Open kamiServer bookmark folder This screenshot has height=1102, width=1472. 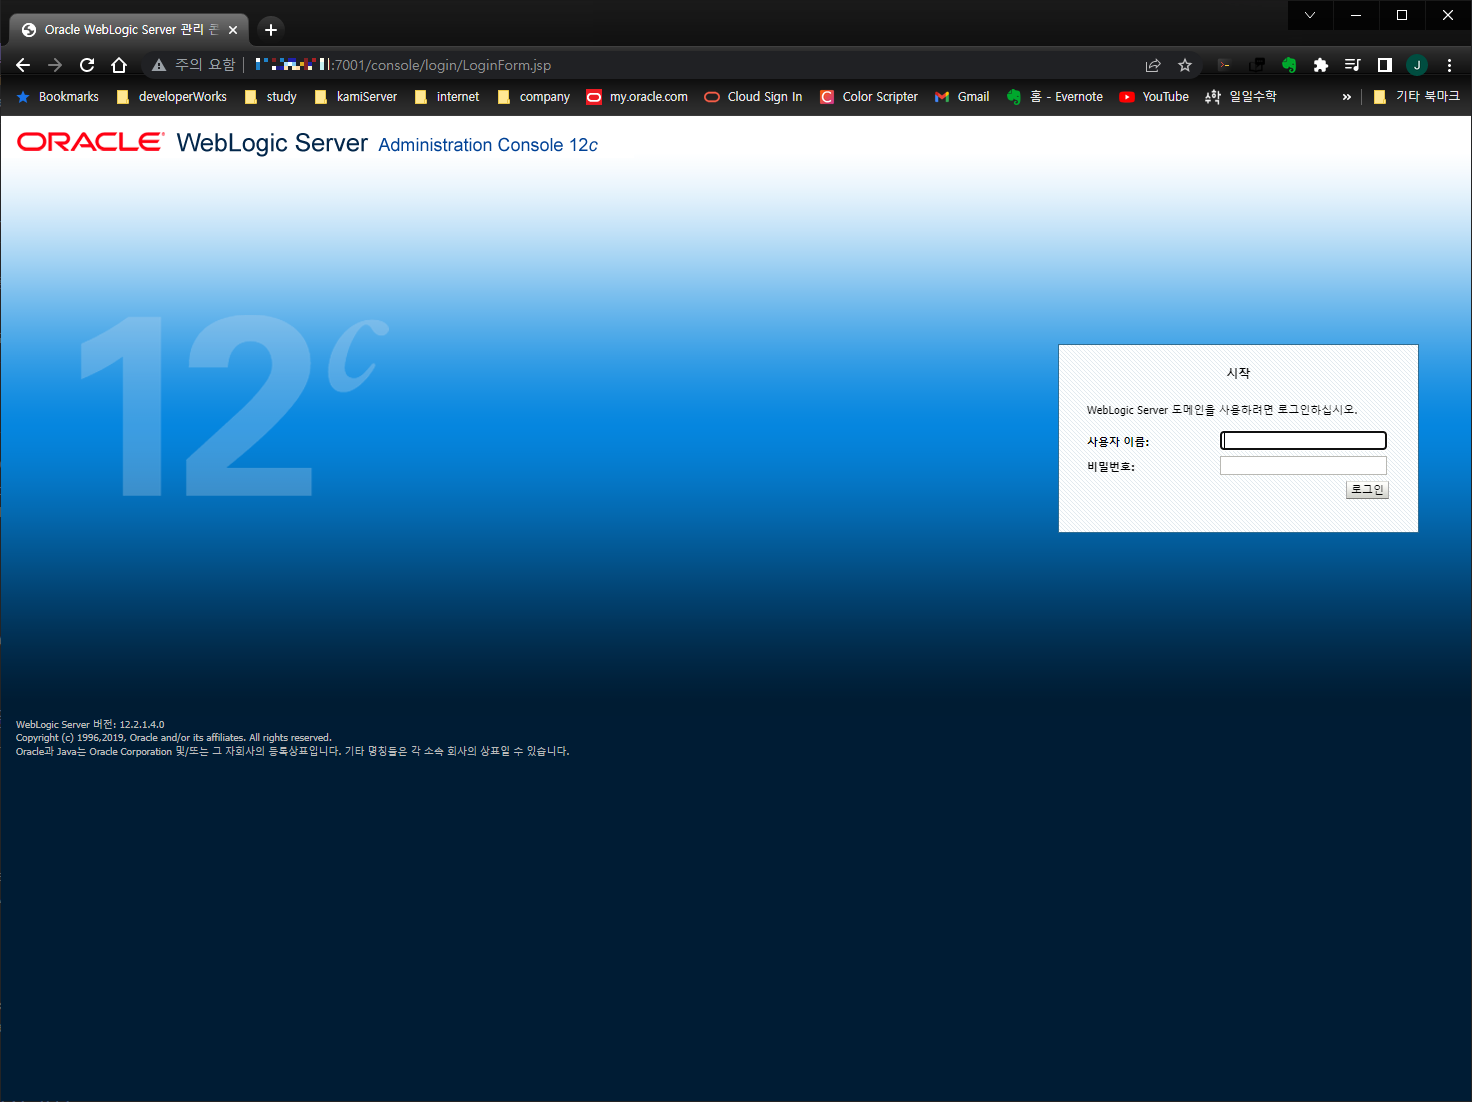click(356, 97)
